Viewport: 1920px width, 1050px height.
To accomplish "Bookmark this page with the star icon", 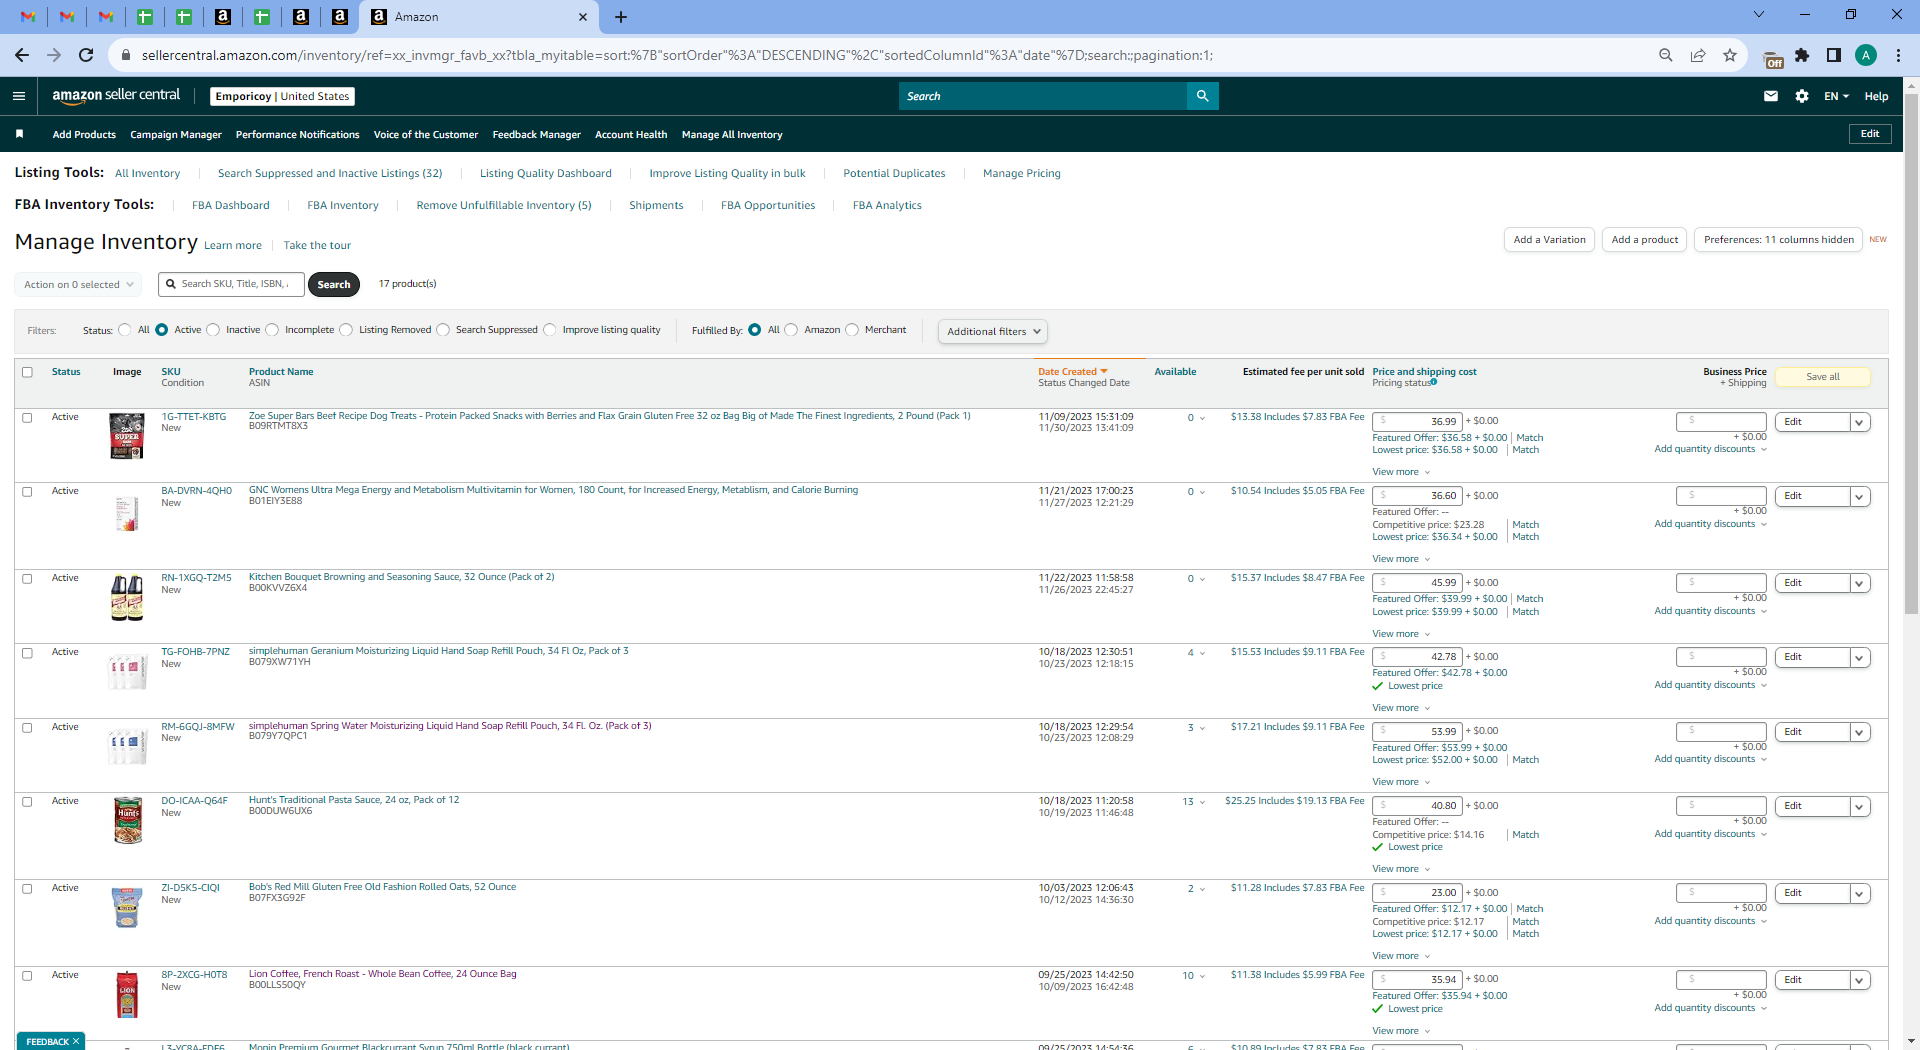I will 1730,55.
